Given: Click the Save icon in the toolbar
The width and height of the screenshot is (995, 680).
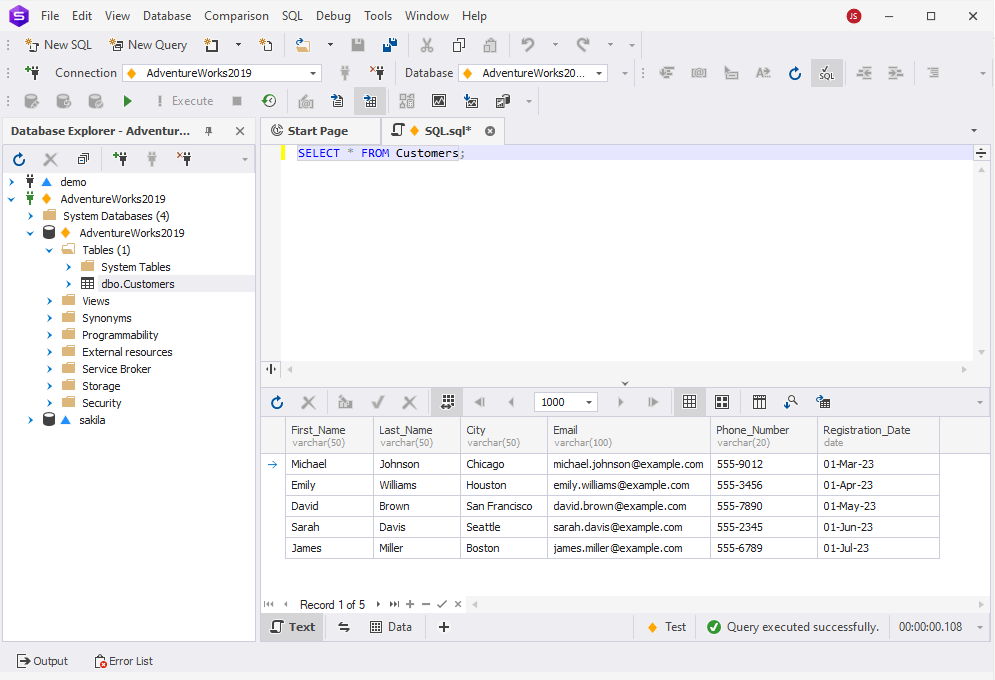Looking at the screenshot, I should pyautogui.click(x=358, y=45).
